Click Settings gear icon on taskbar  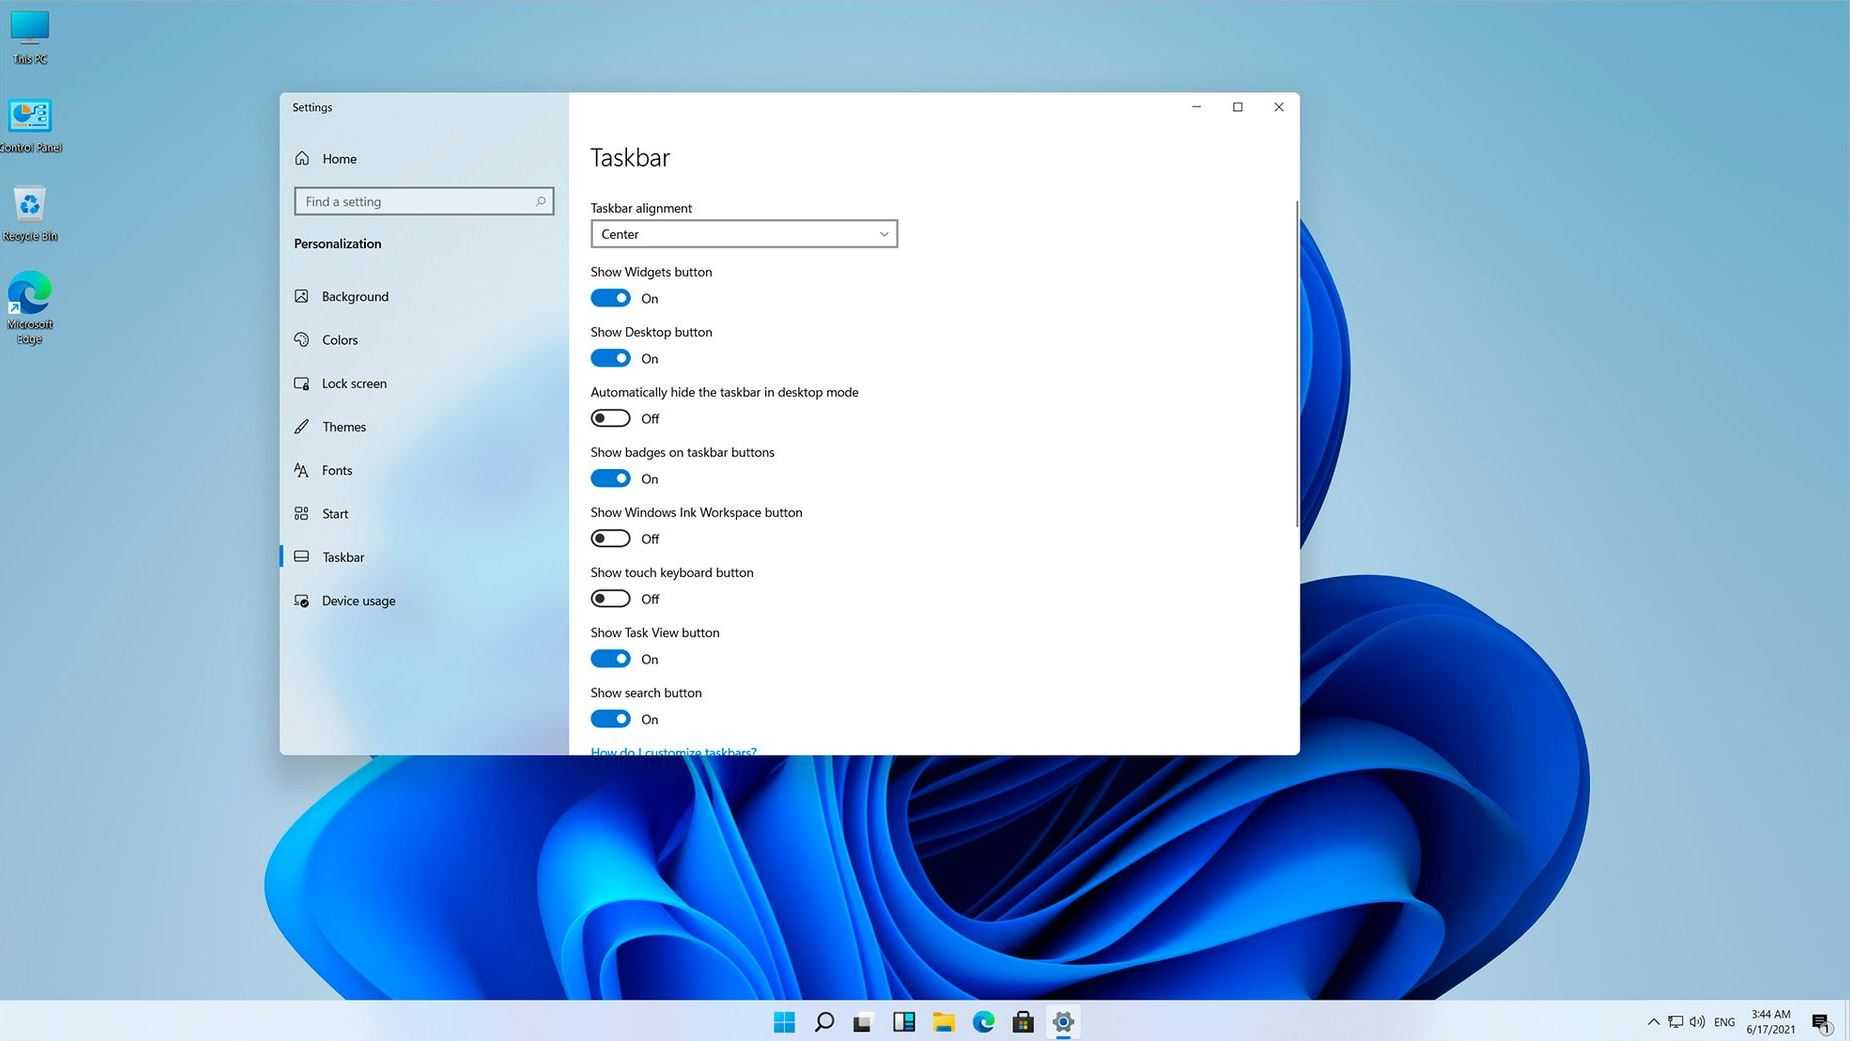click(x=1063, y=1021)
